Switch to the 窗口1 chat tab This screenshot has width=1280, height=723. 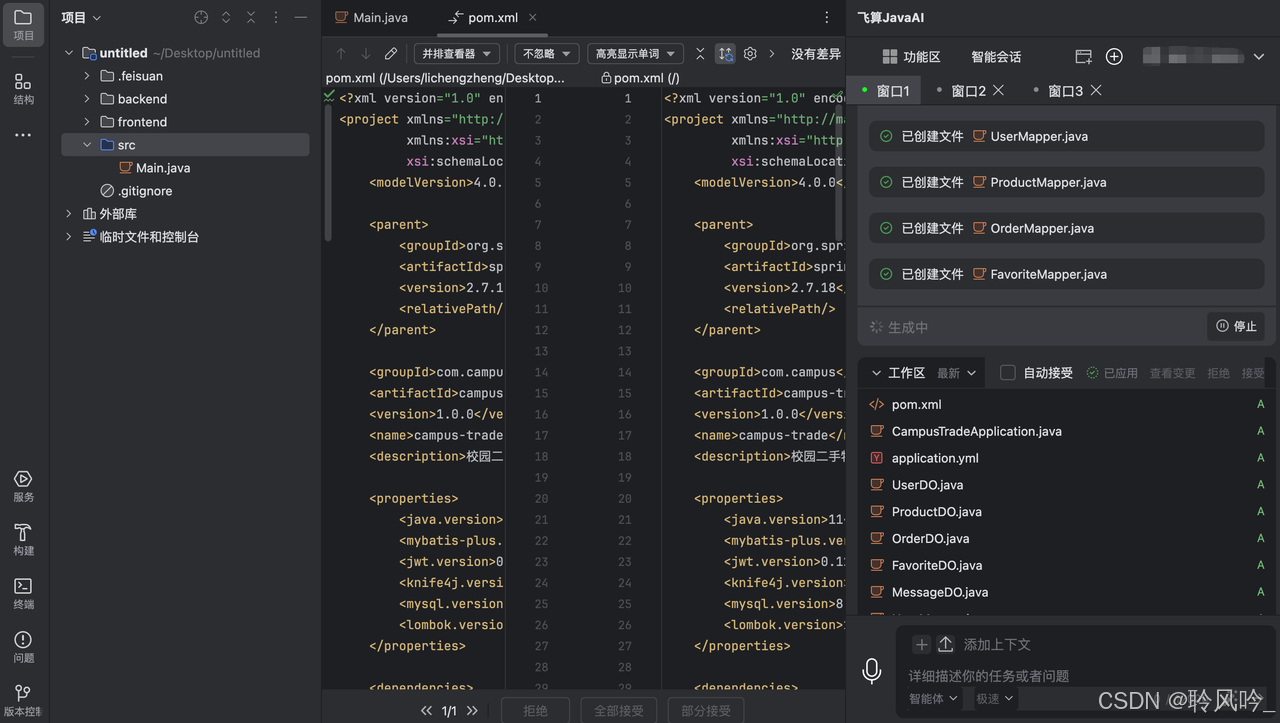coord(885,91)
